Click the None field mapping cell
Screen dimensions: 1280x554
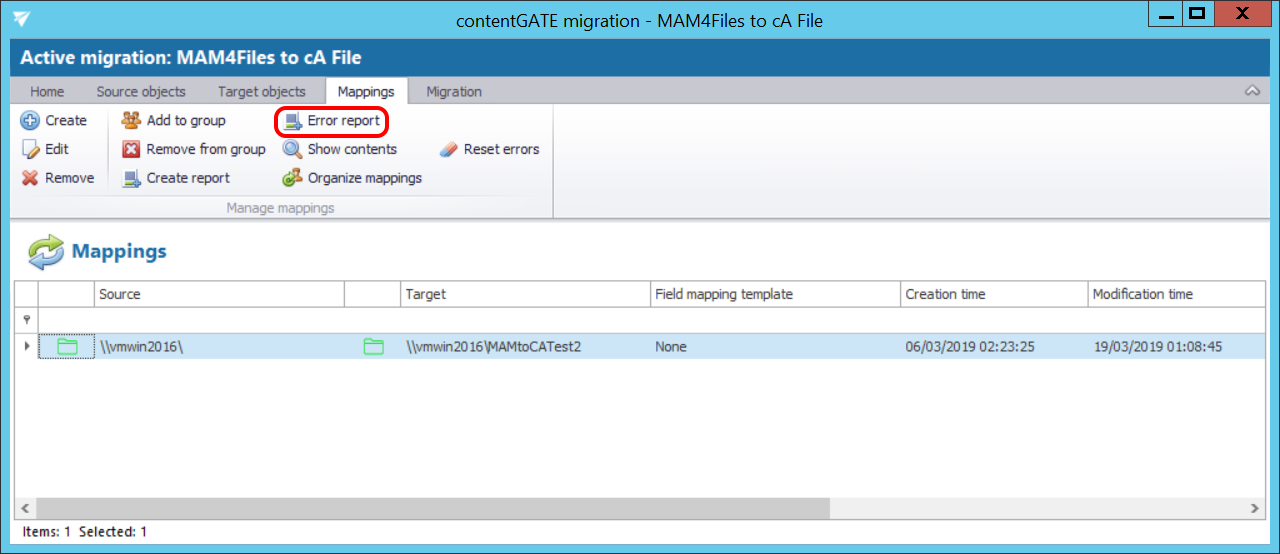775,347
